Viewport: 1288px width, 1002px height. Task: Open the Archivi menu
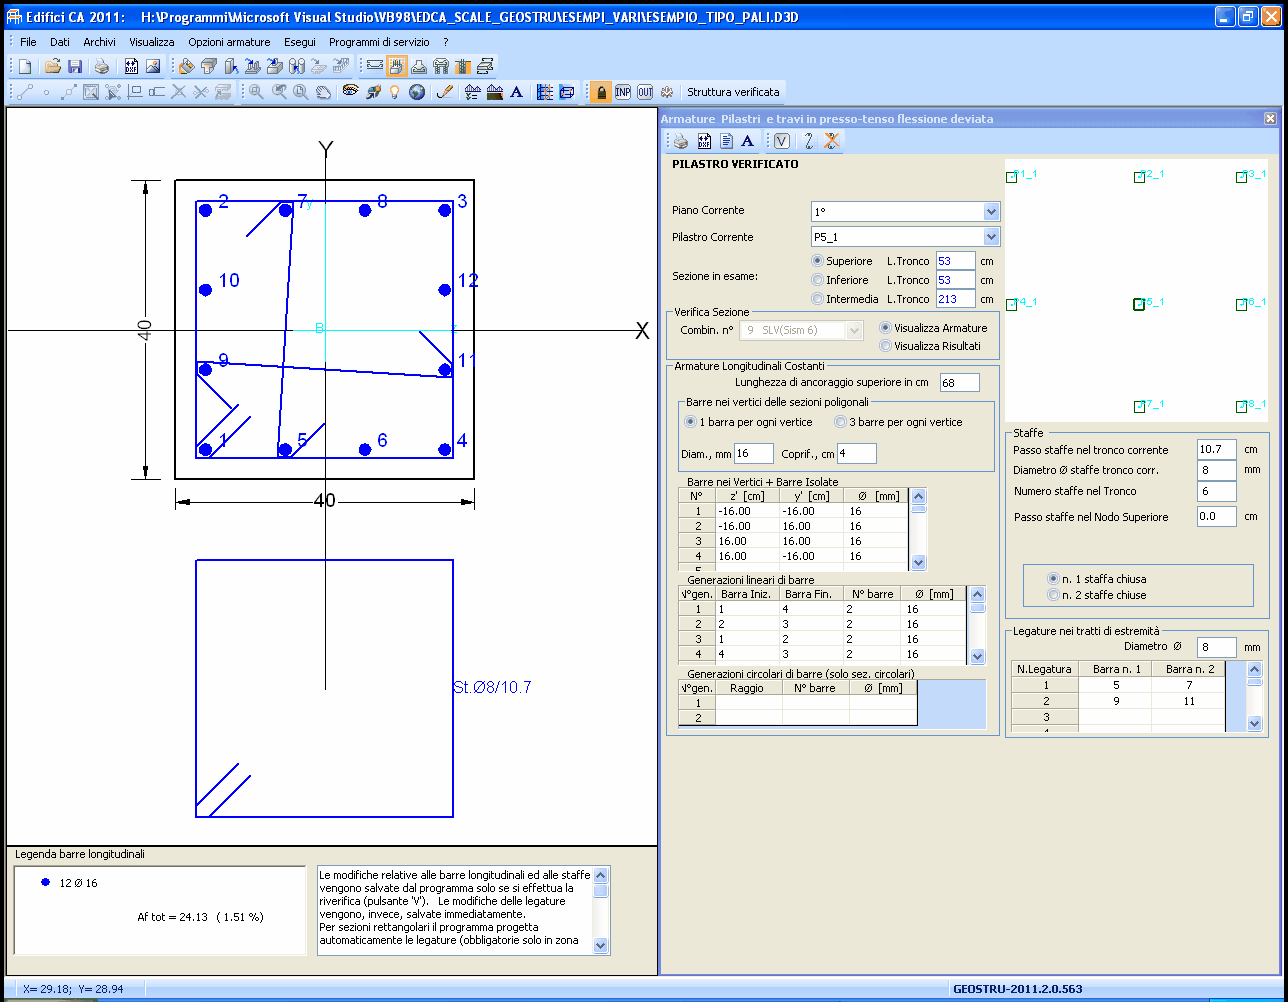point(99,42)
